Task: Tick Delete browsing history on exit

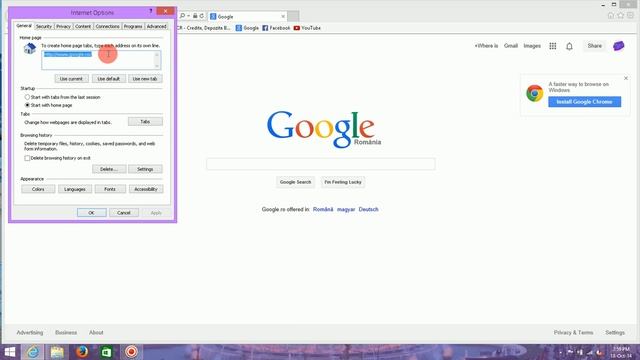Action: pyautogui.click(x=27, y=158)
